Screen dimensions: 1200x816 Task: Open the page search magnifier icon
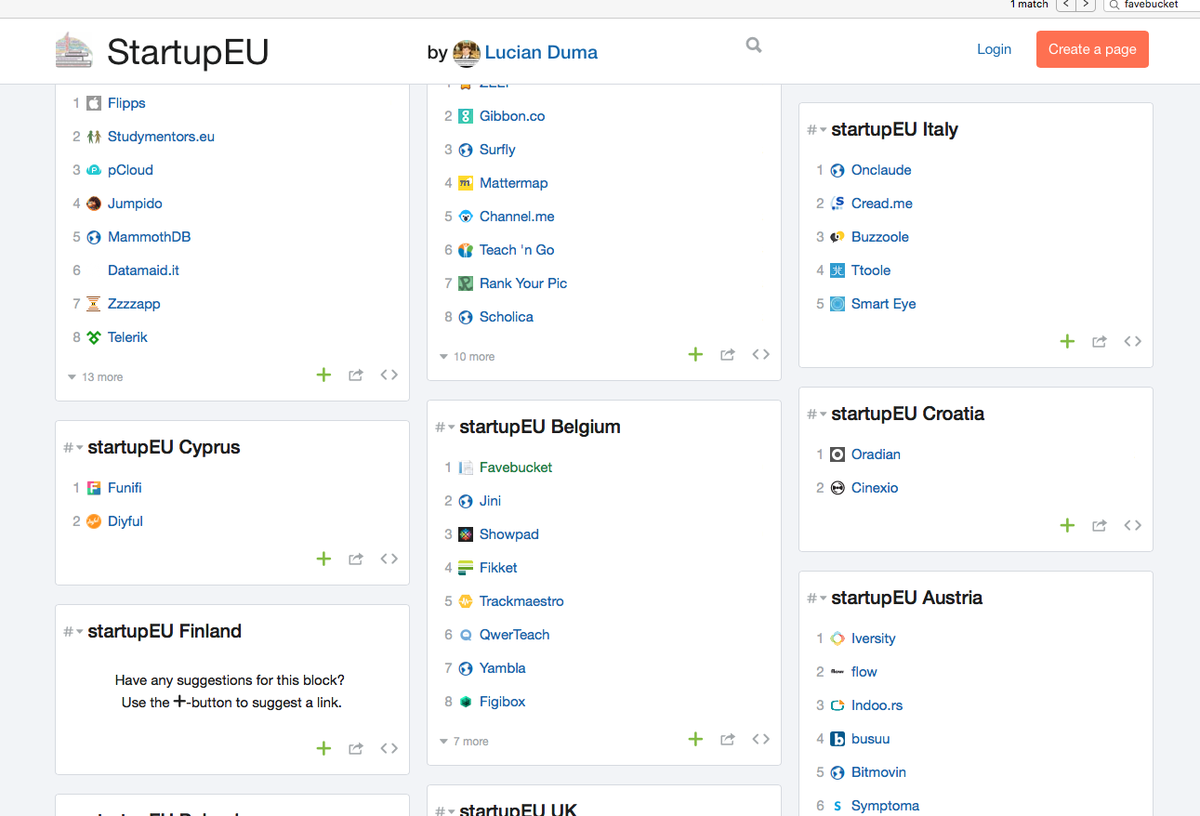pos(754,45)
